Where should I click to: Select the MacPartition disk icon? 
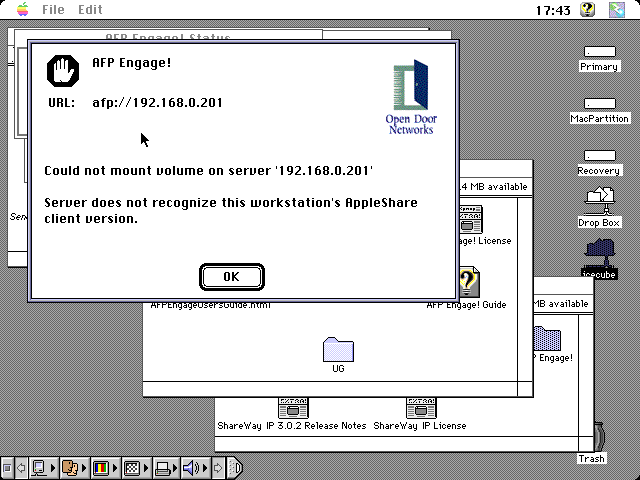(x=600, y=104)
